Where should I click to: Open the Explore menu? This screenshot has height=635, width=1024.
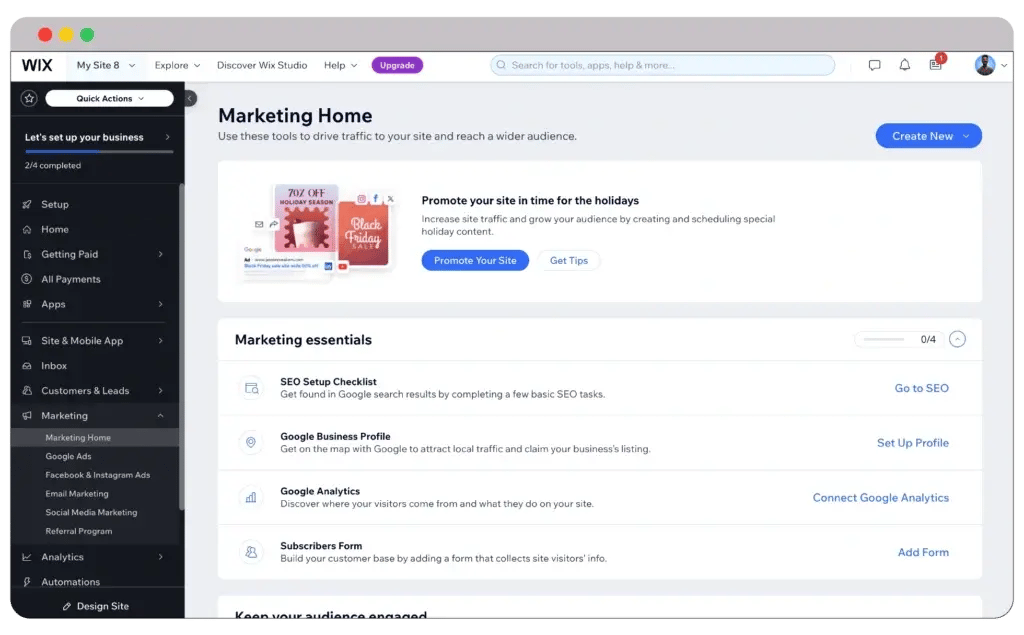point(177,66)
